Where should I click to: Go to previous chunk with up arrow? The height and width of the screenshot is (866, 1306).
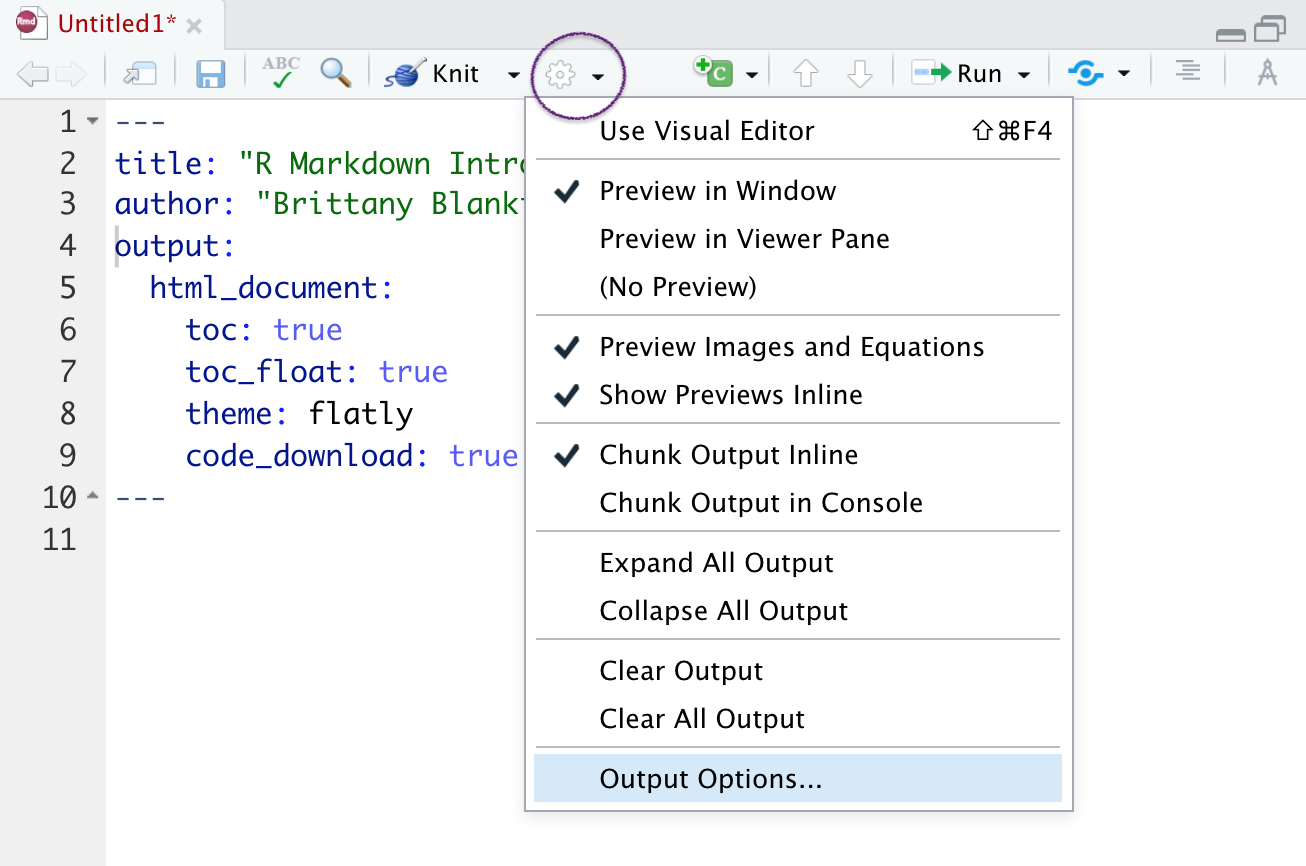coord(805,74)
